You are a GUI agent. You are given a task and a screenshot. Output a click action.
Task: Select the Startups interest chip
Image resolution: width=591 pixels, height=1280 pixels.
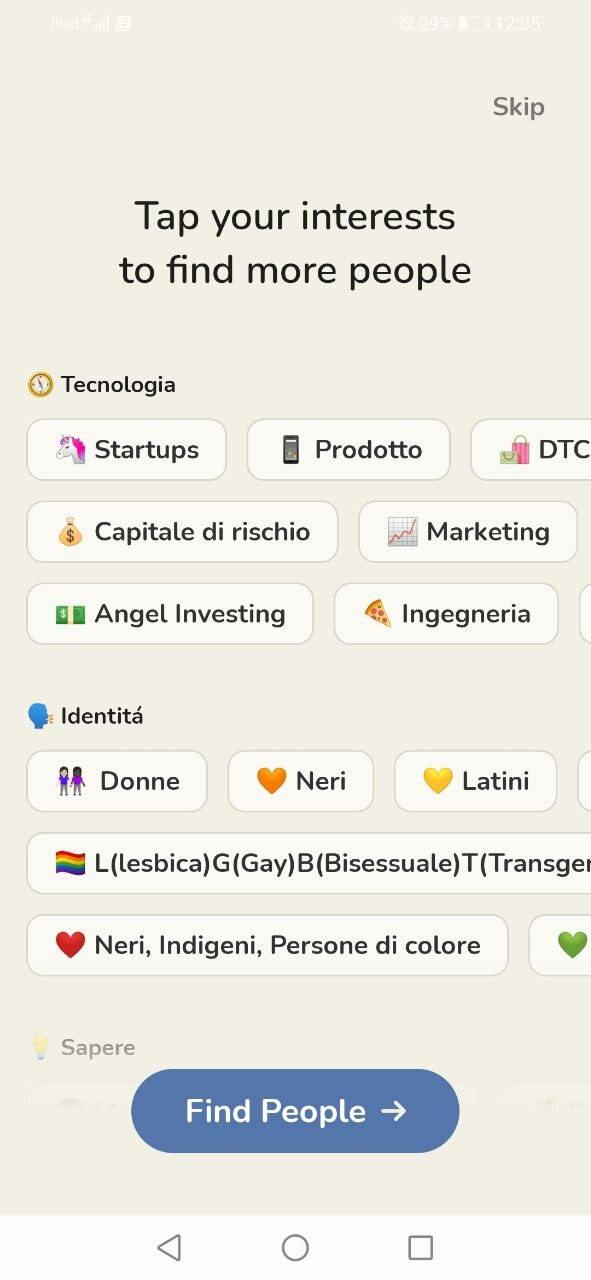point(126,450)
